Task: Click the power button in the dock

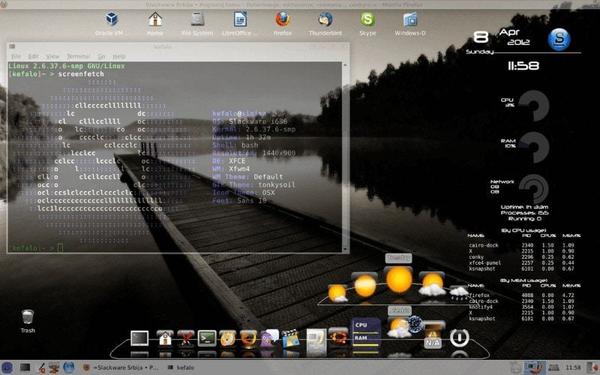Action: click(459, 338)
